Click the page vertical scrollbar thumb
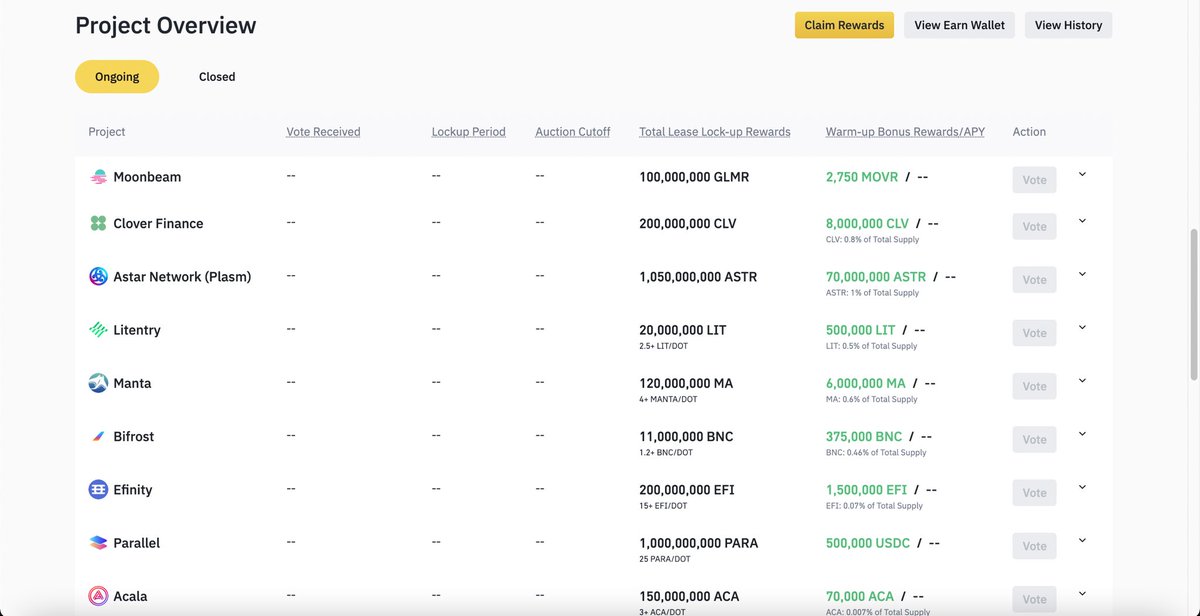 click(1193, 305)
